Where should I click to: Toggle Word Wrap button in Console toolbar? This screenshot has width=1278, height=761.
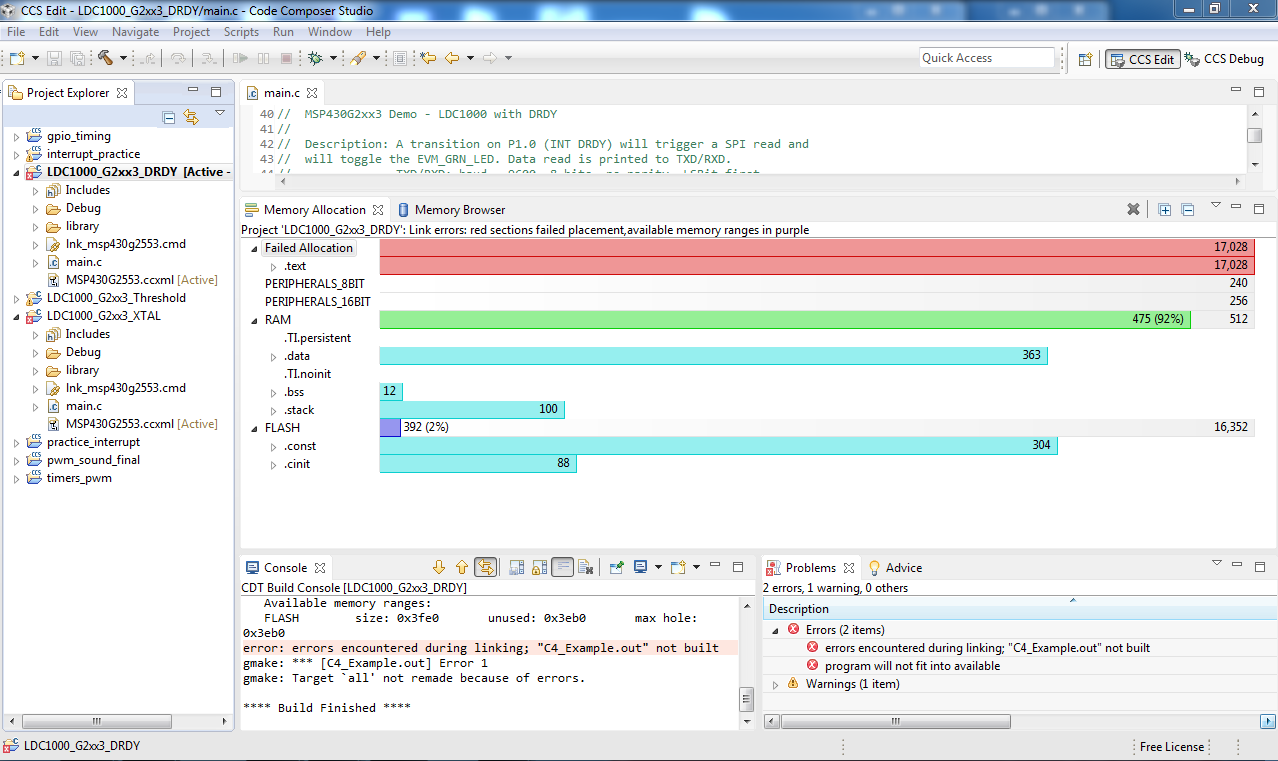(562, 568)
